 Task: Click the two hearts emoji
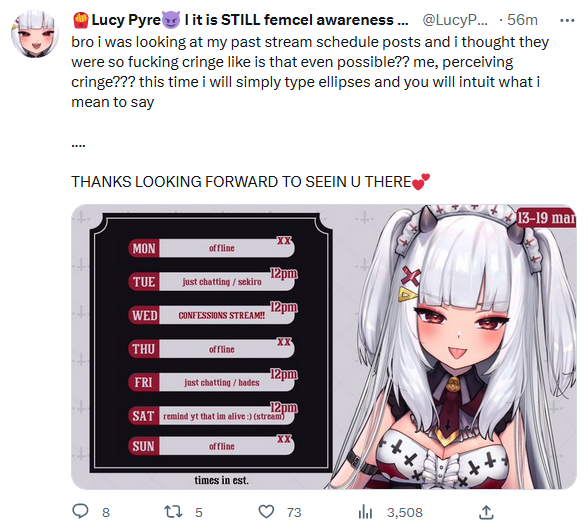coord(421,182)
